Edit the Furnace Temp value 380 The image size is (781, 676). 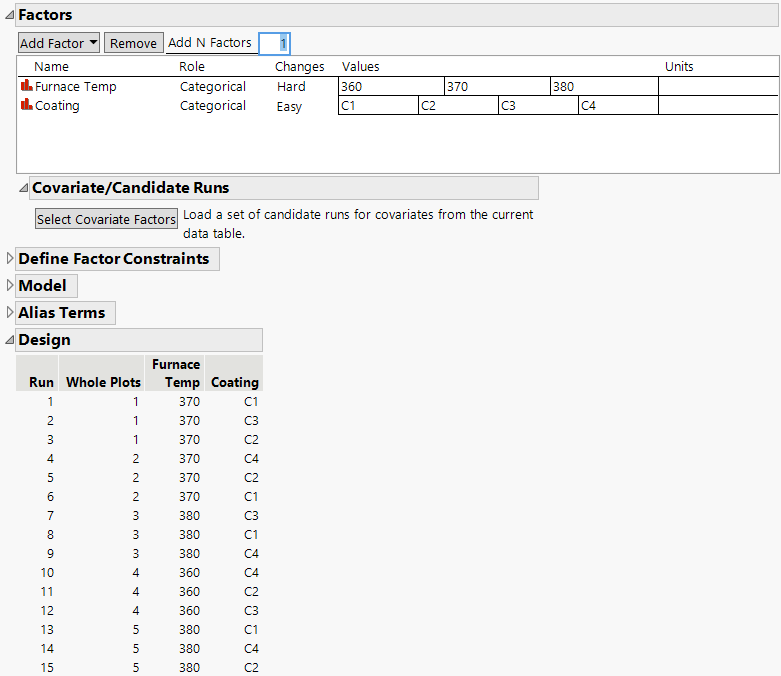[x=604, y=86]
